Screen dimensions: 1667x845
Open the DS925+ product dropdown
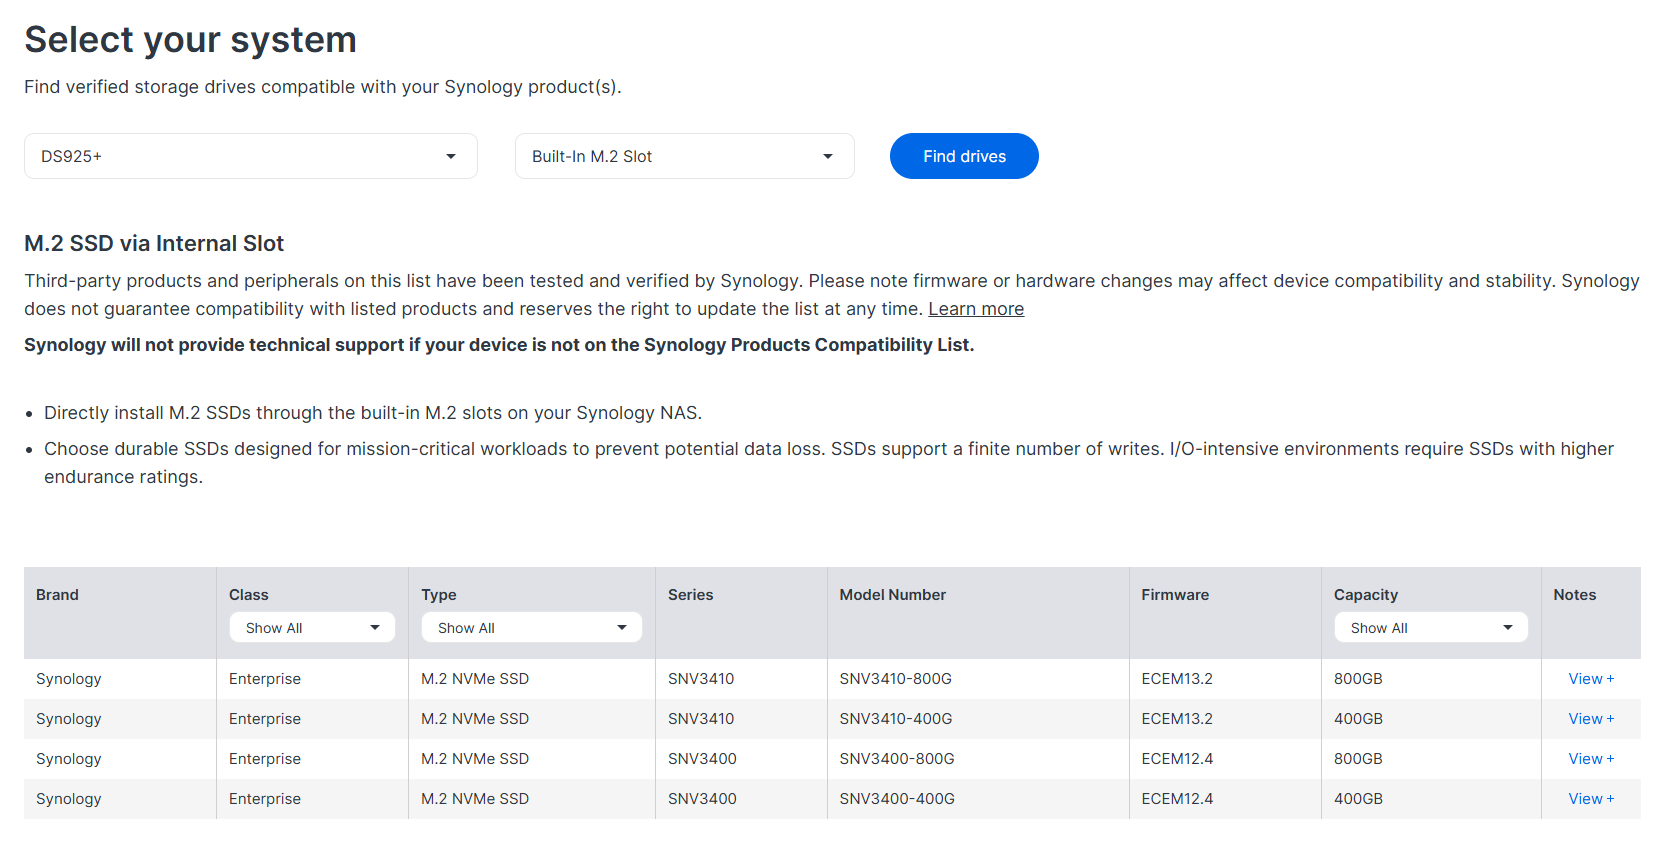250,156
